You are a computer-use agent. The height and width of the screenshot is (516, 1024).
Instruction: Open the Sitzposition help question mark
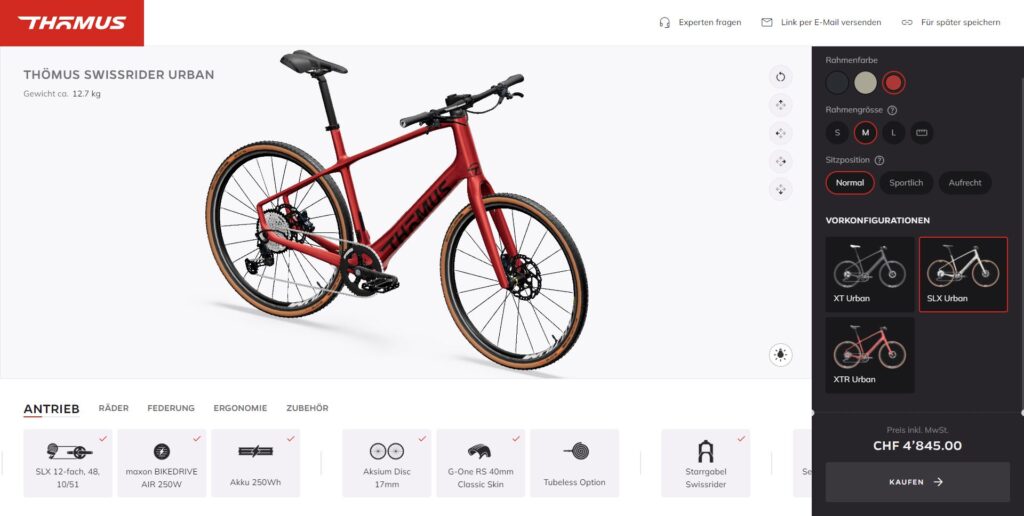[879, 160]
